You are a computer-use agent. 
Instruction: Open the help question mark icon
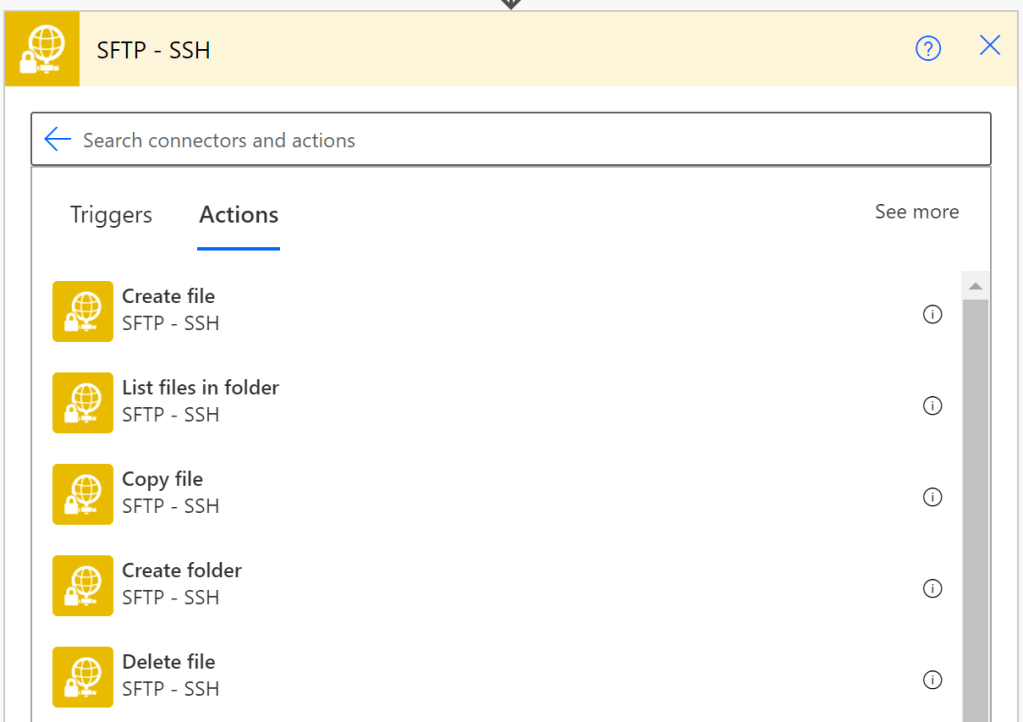tap(928, 48)
